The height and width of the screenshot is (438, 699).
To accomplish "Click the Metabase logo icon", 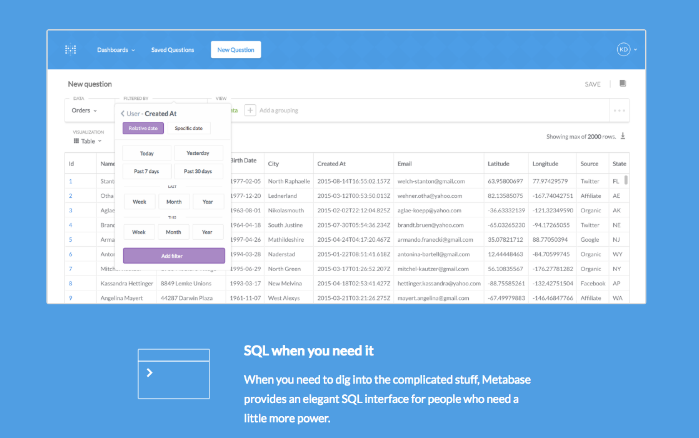I will [x=70, y=49].
